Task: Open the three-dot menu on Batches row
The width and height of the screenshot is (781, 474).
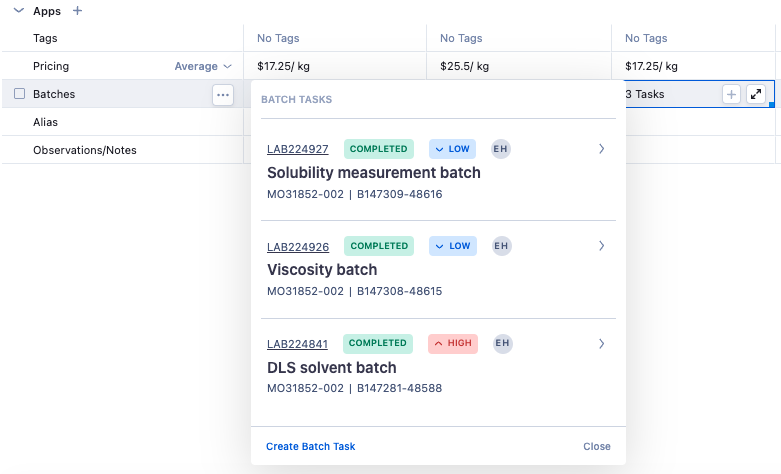Action: pos(222,94)
